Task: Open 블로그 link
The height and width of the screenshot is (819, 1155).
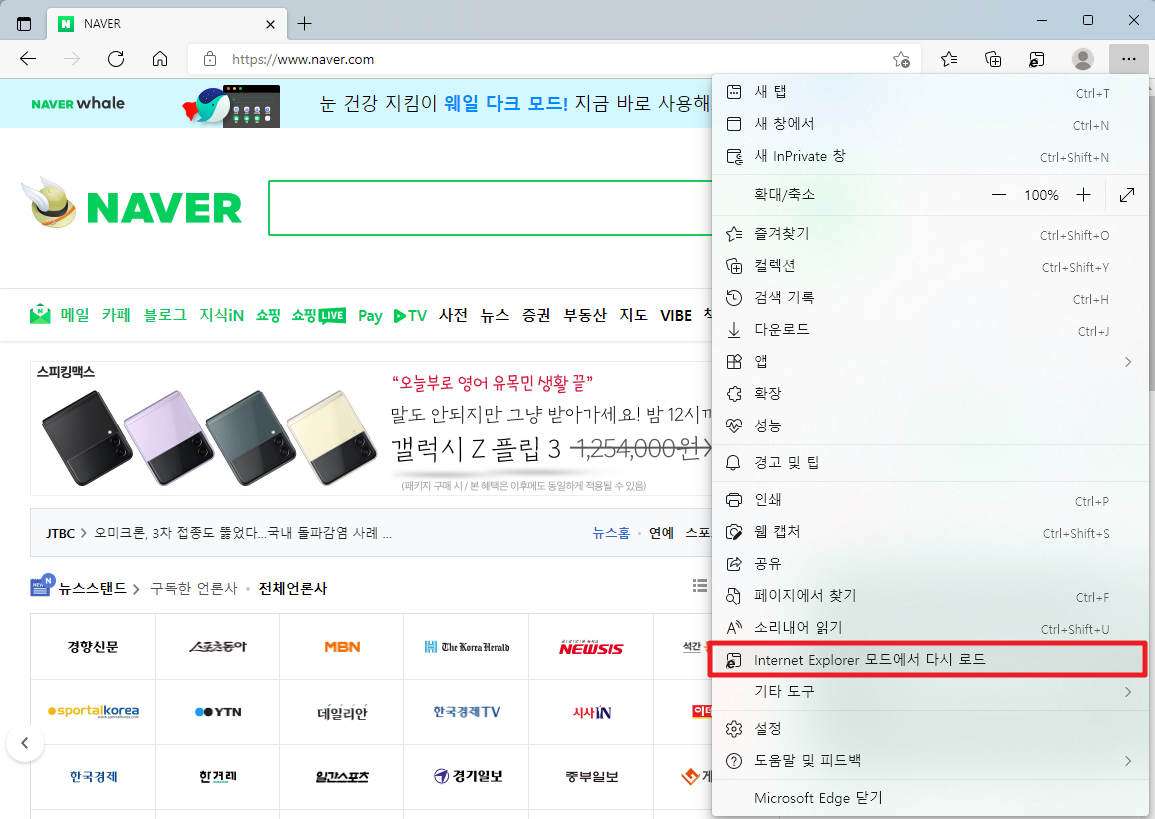Action: (x=165, y=315)
